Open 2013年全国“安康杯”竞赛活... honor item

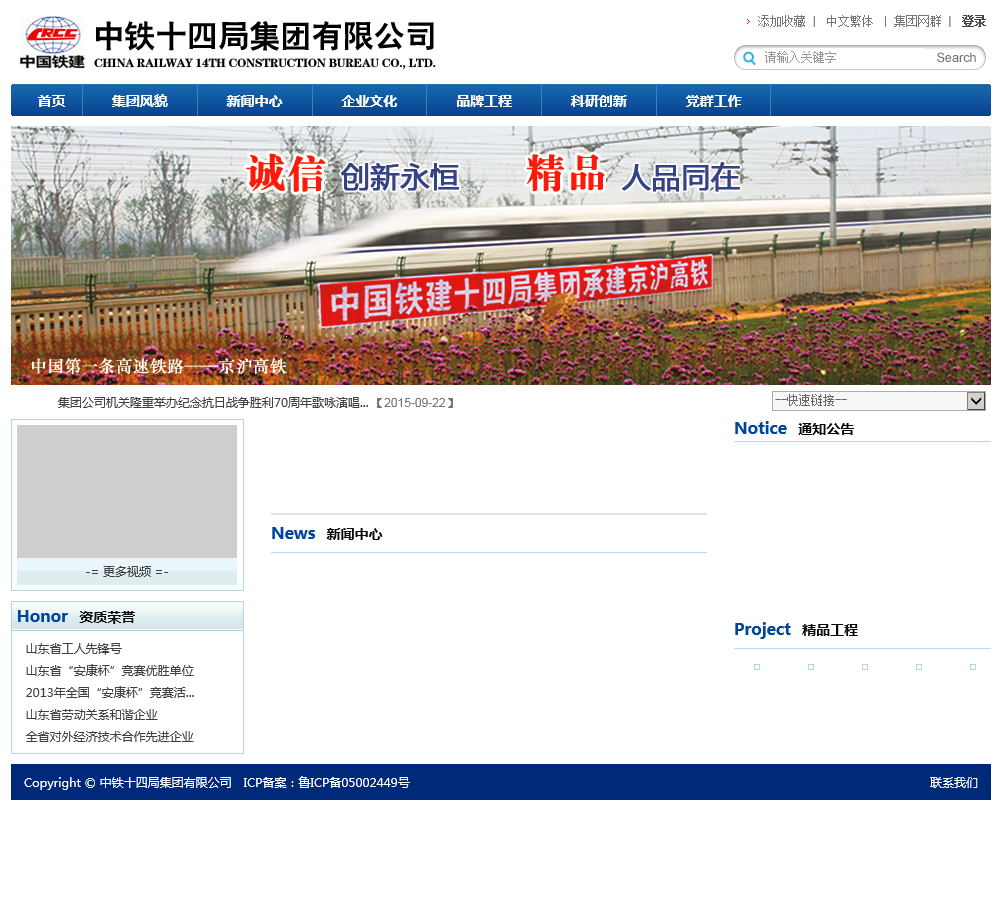(x=110, y=693)
